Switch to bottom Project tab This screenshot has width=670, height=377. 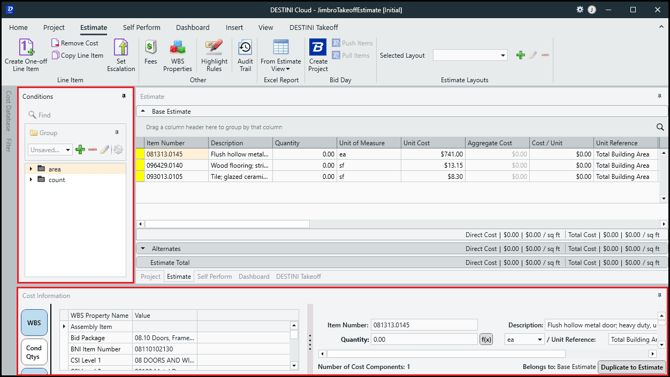[x=150, y=277]
